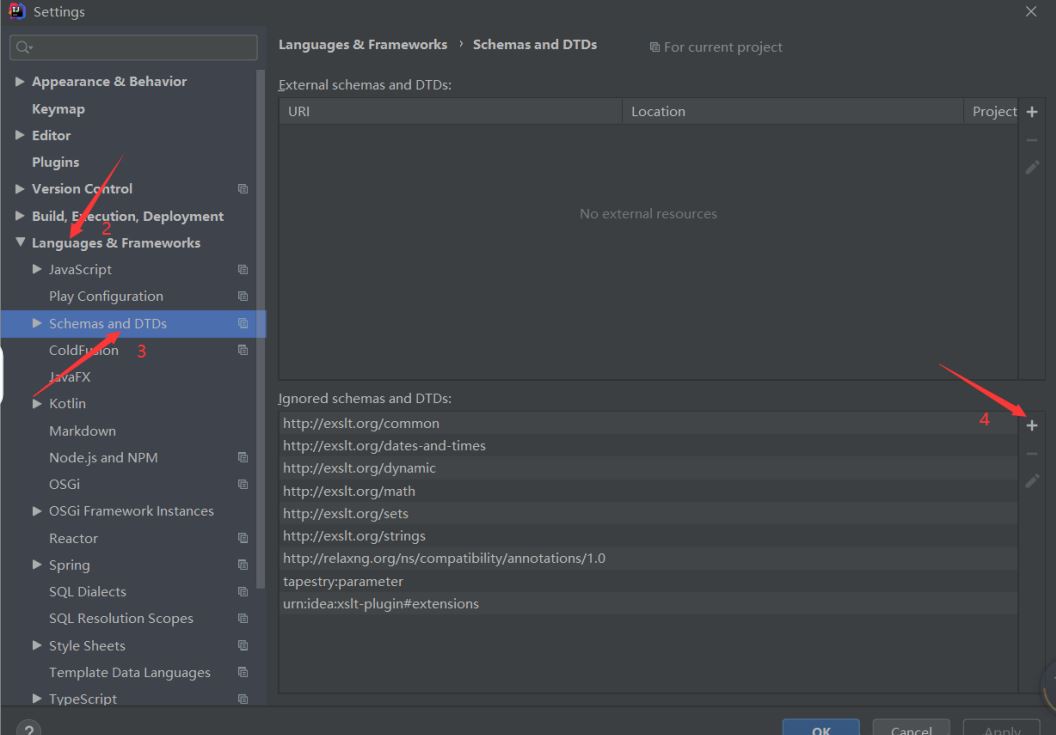Screen dimensions: 1056x735
Task: Select http://exslt.org/dynamic entry
Action: (x=648, y=468)
